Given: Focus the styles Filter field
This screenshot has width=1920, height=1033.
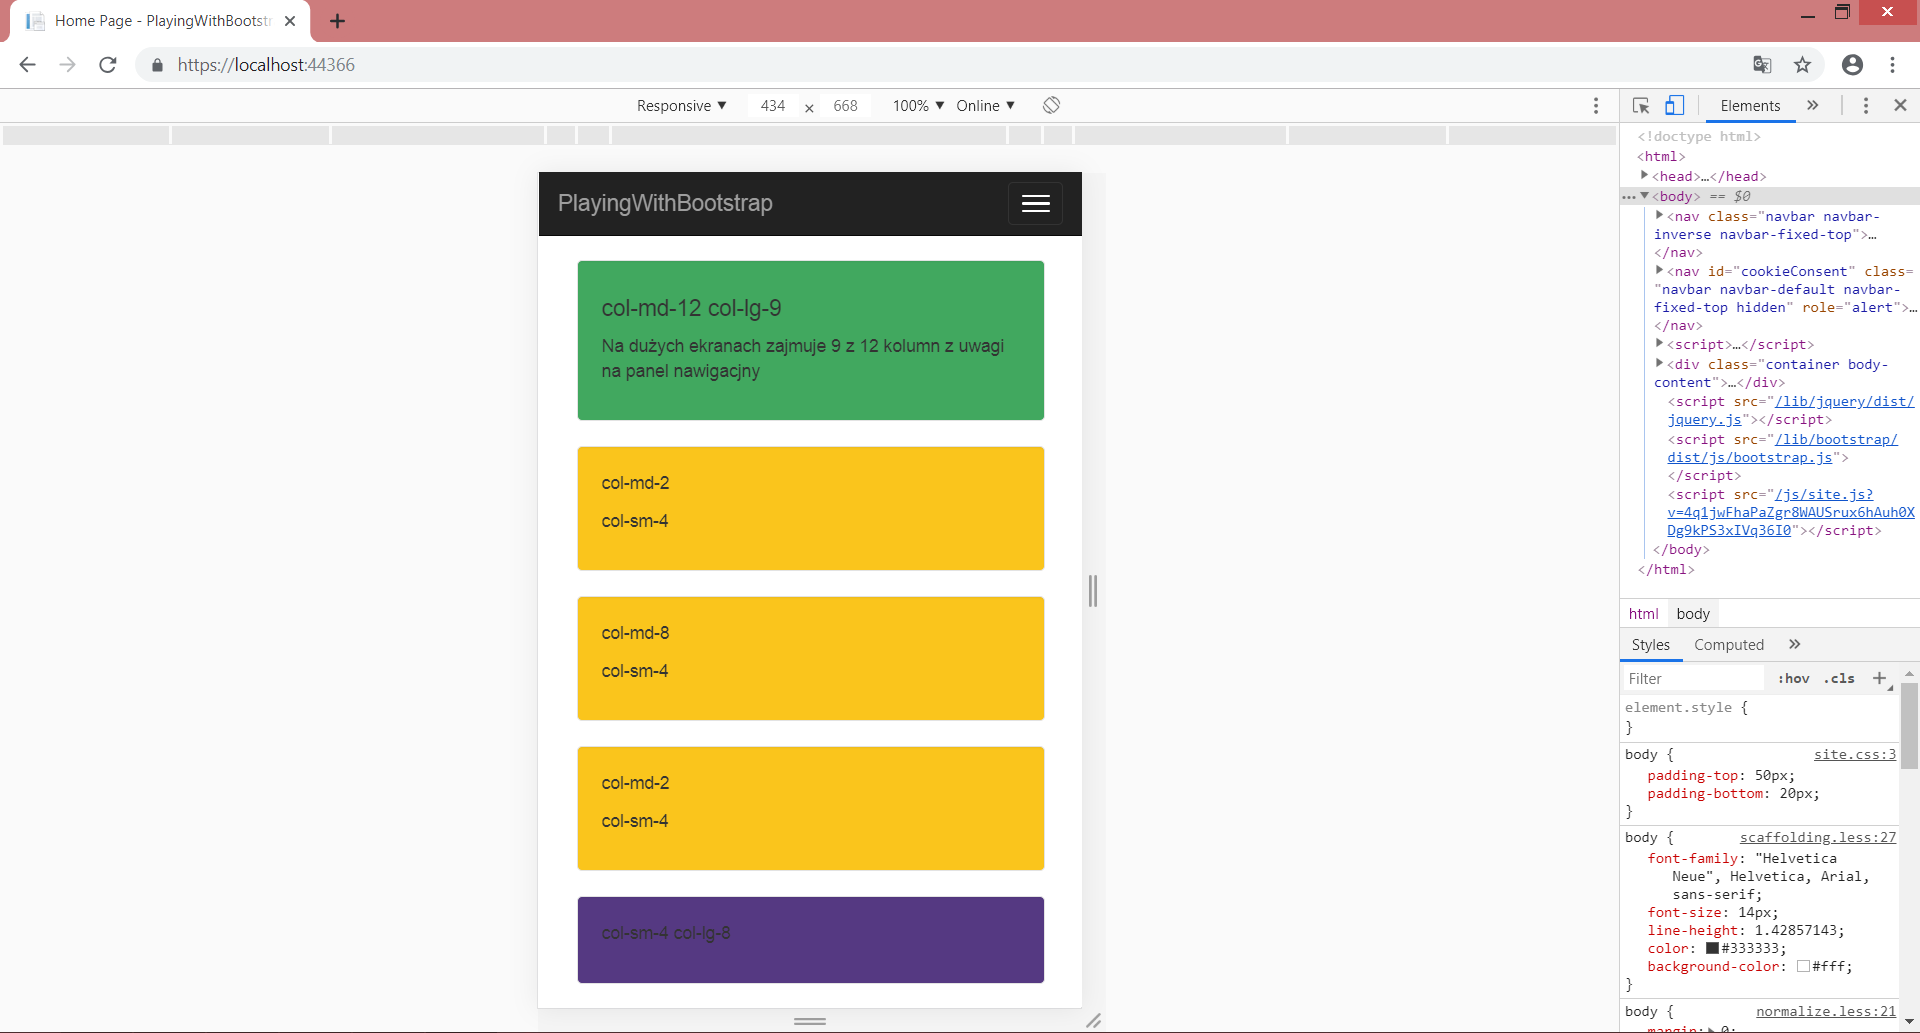Looking at the screenshot, I should click(x=1692, y=679).
